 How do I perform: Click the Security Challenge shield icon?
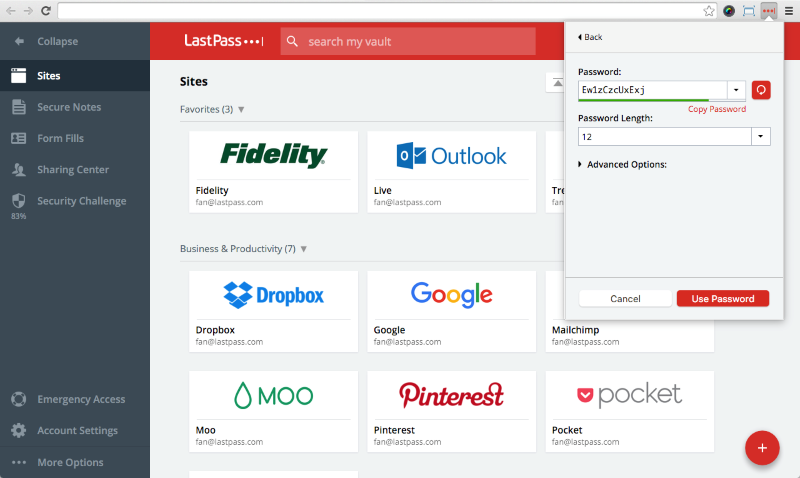tap(19, 200)
